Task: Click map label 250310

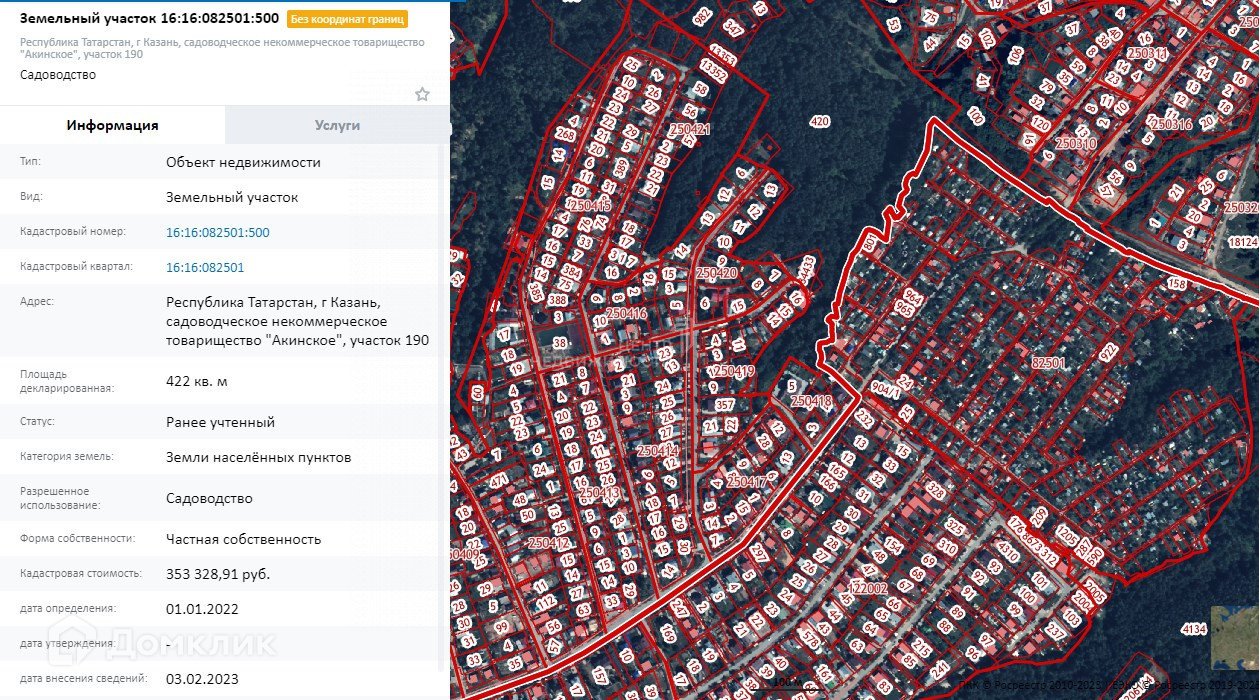Action: tap(1076, 144)
